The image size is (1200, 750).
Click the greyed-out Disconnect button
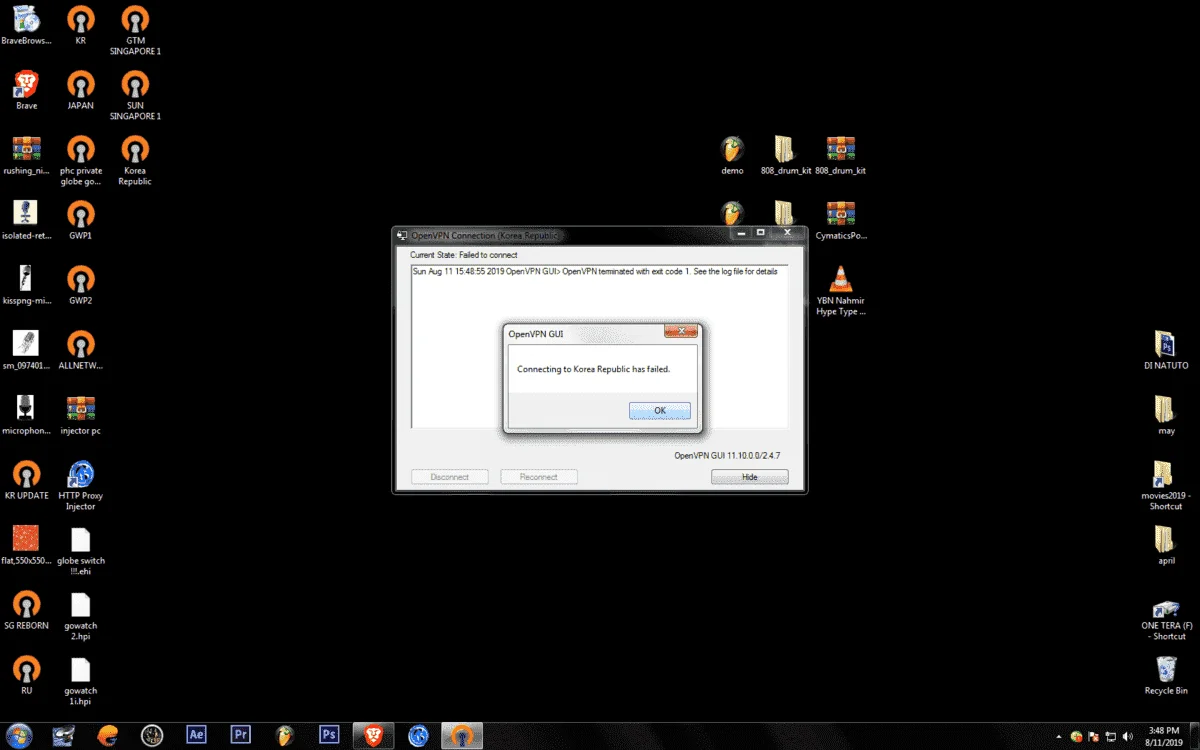(450, 477)
